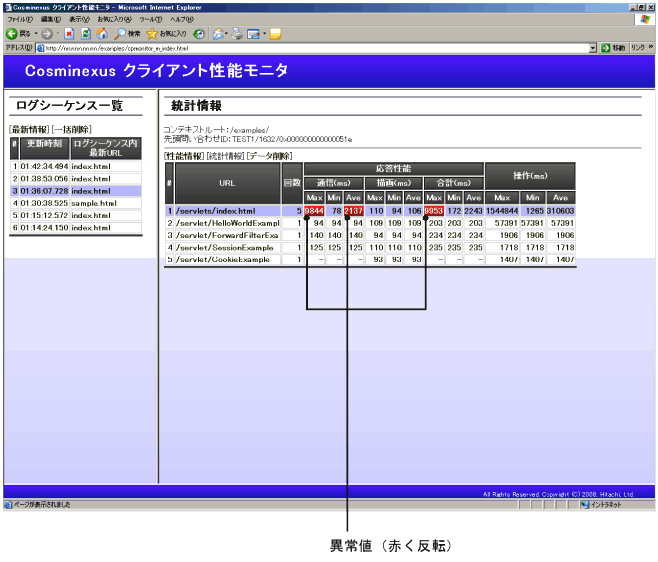Click the Edit page icon in toolbar
The width and height of the screenshot is (658, 562).
253,34
